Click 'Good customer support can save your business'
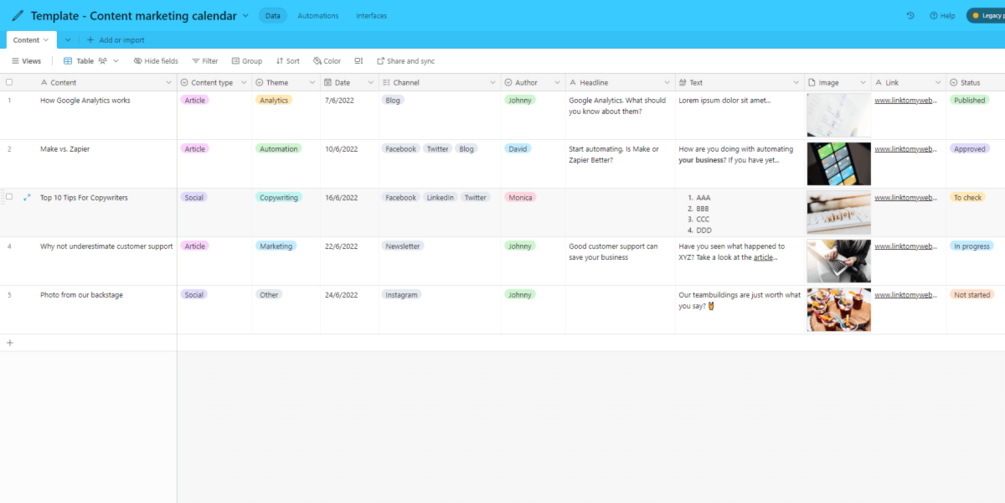This screenshot has height=503, width=1005. click(x=613, y=251)
